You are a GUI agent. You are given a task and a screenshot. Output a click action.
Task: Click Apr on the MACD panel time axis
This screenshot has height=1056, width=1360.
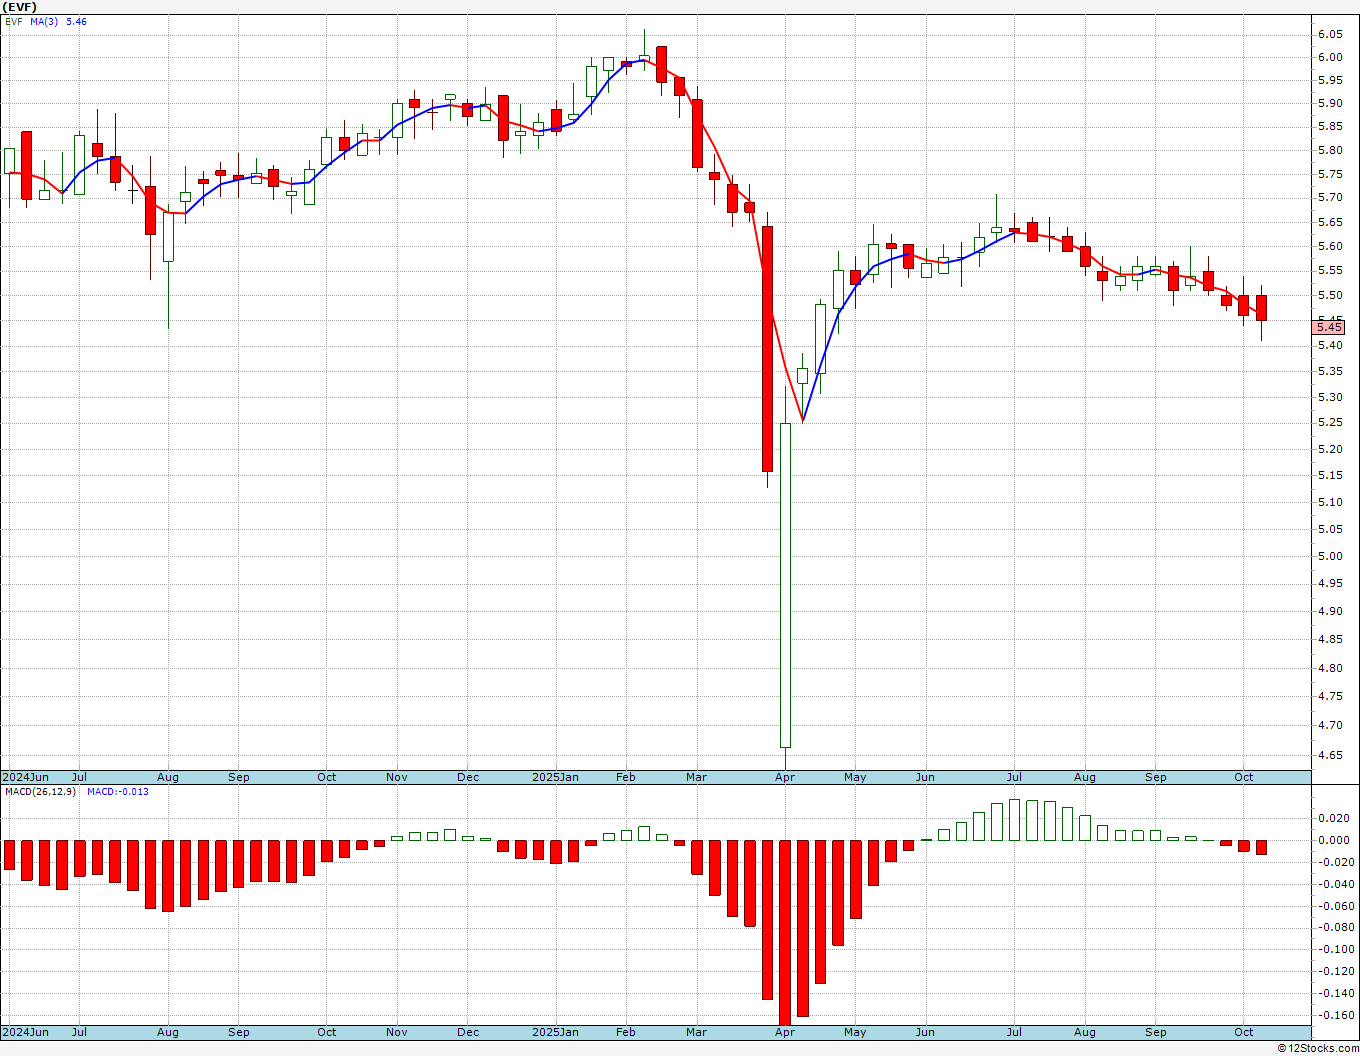pos(785,1032)
